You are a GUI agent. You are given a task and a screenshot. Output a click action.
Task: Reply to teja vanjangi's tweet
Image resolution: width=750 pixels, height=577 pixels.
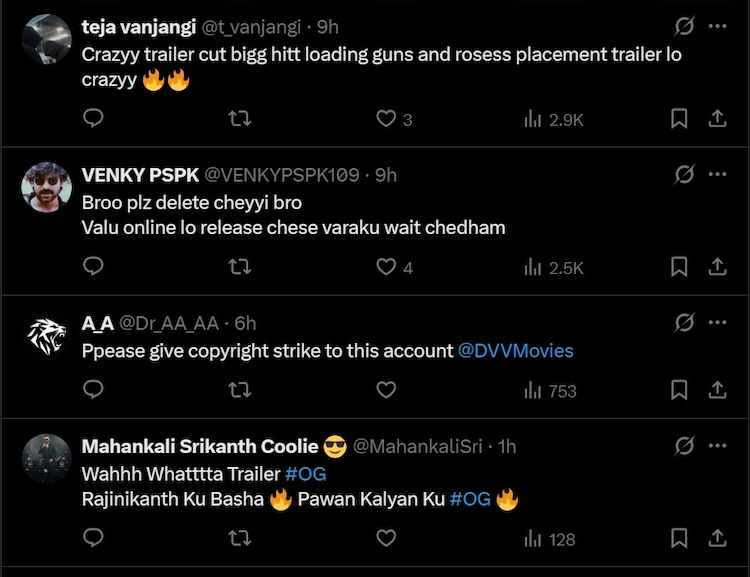coord(93,119)
